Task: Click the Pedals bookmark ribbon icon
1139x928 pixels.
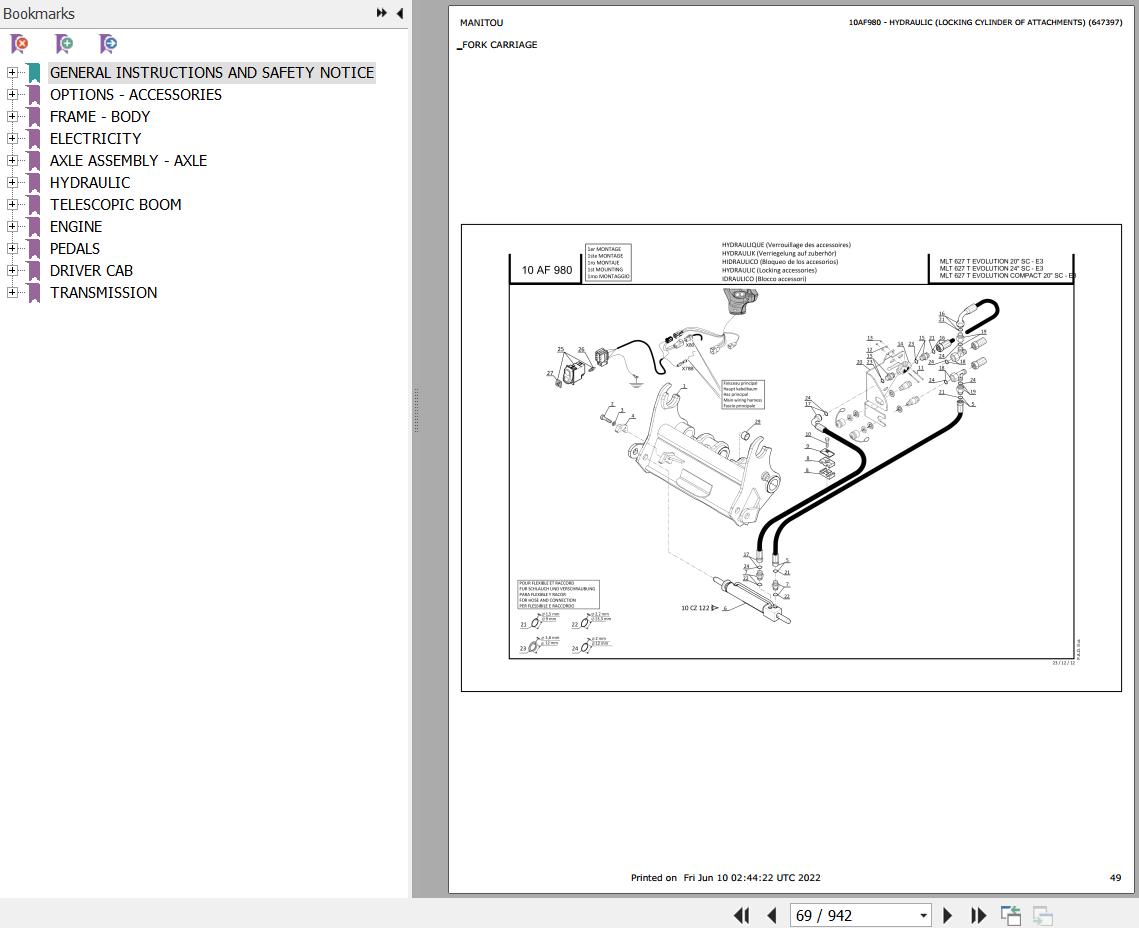Action: pyautogui.click(x=33, y=248)
